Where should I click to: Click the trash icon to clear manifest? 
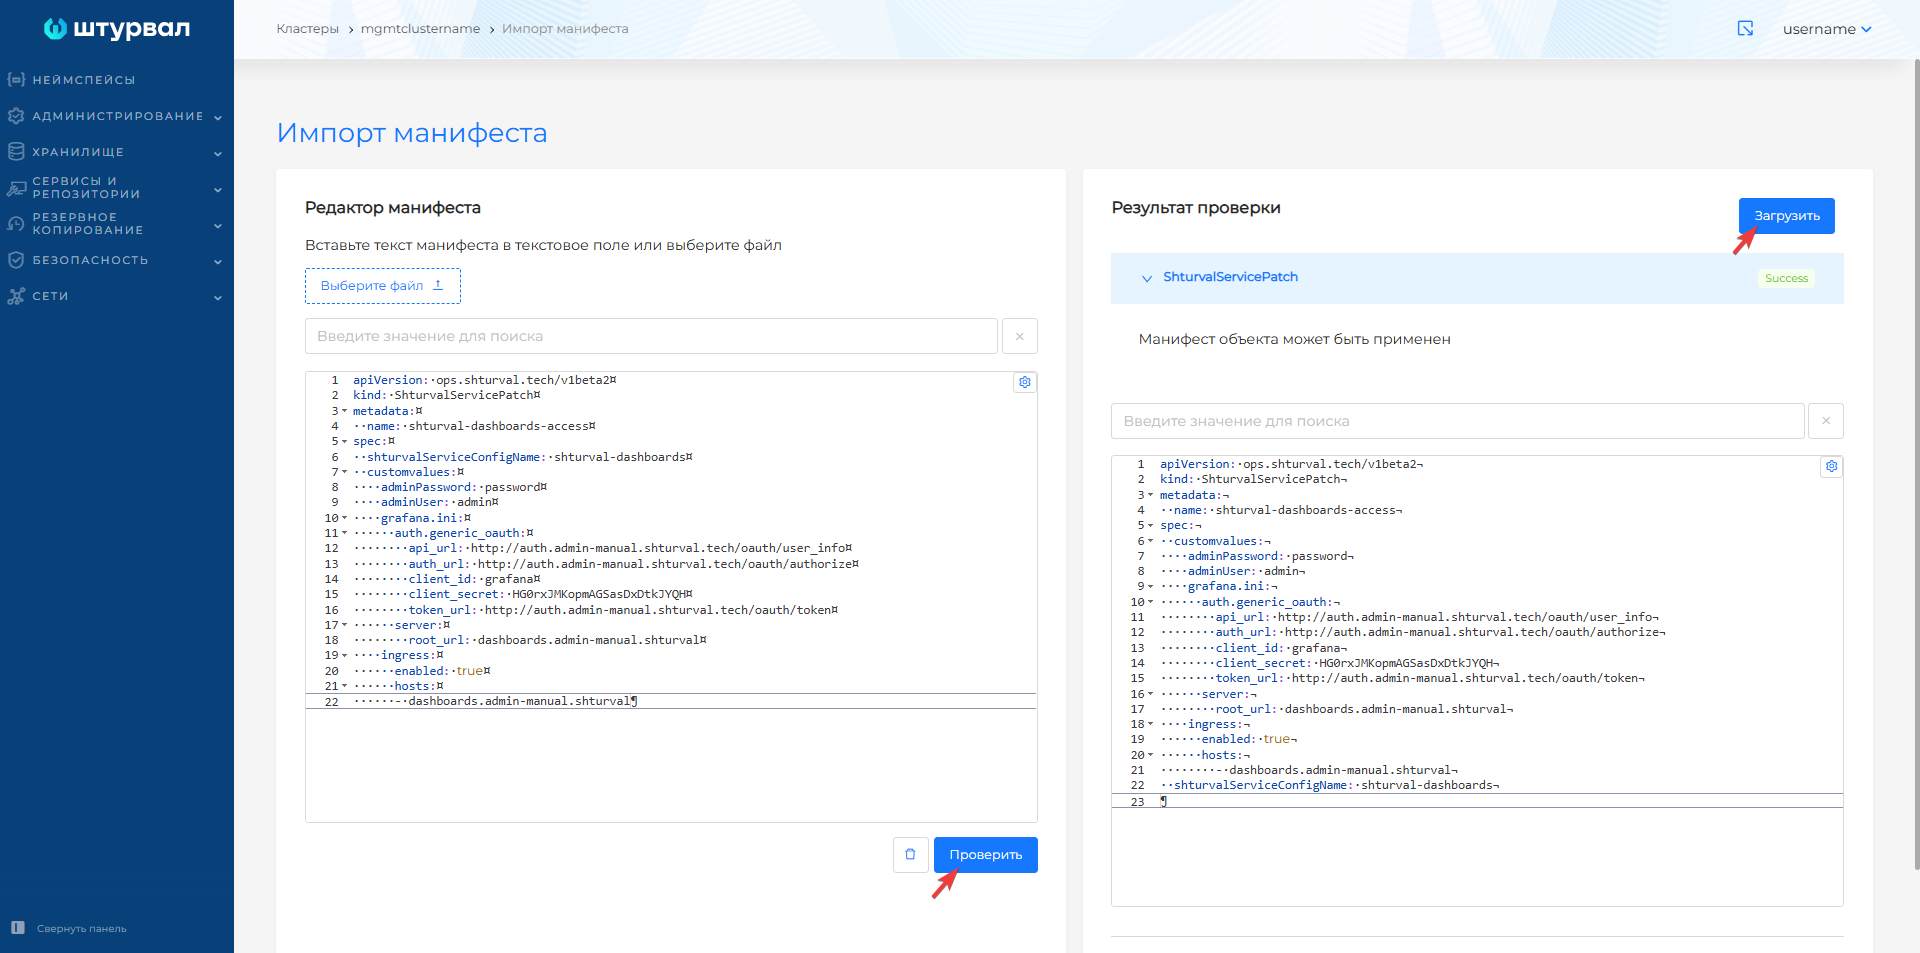pyautogui.click(x=910, y=855)
